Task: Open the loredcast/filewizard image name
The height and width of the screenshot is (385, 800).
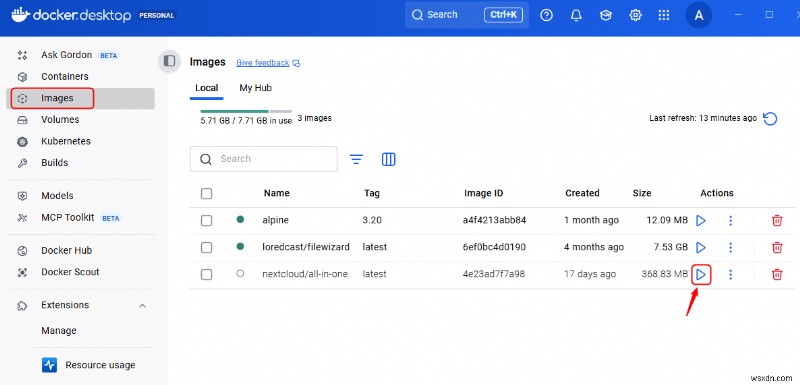Action: [306, 247]
